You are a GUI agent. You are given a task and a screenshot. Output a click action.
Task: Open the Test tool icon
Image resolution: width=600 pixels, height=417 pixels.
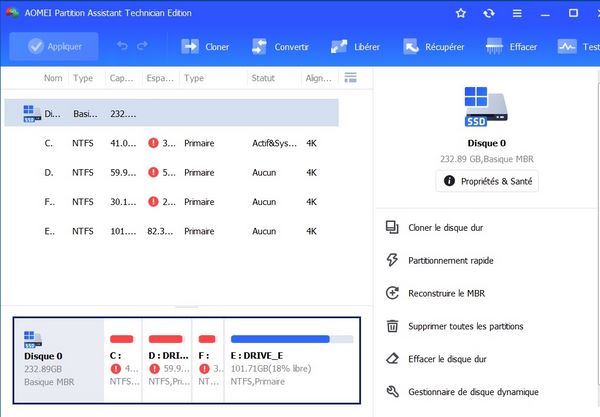click(567, 47)
